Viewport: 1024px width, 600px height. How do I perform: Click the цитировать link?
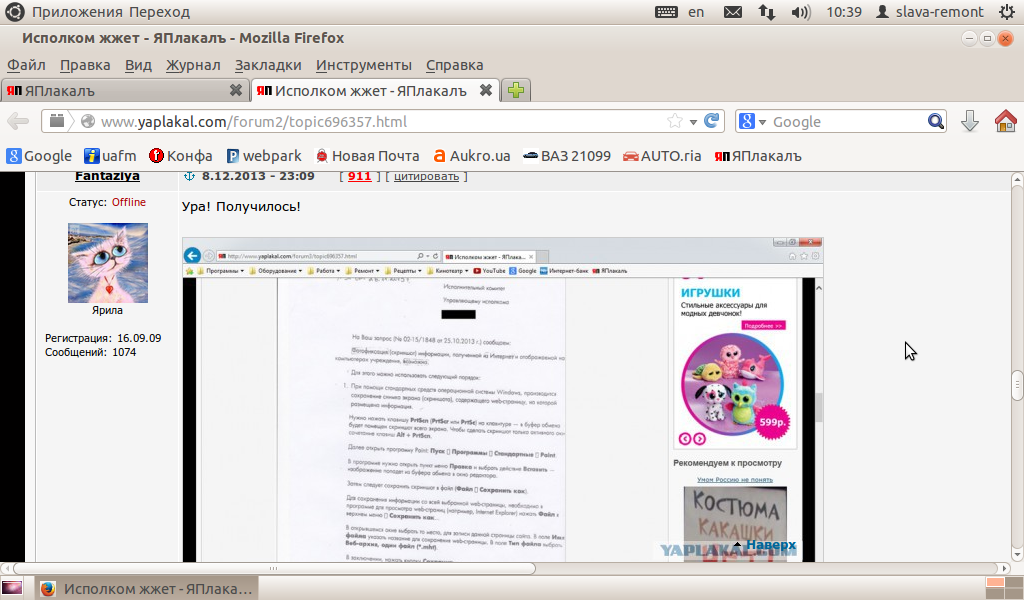[427, 177]
